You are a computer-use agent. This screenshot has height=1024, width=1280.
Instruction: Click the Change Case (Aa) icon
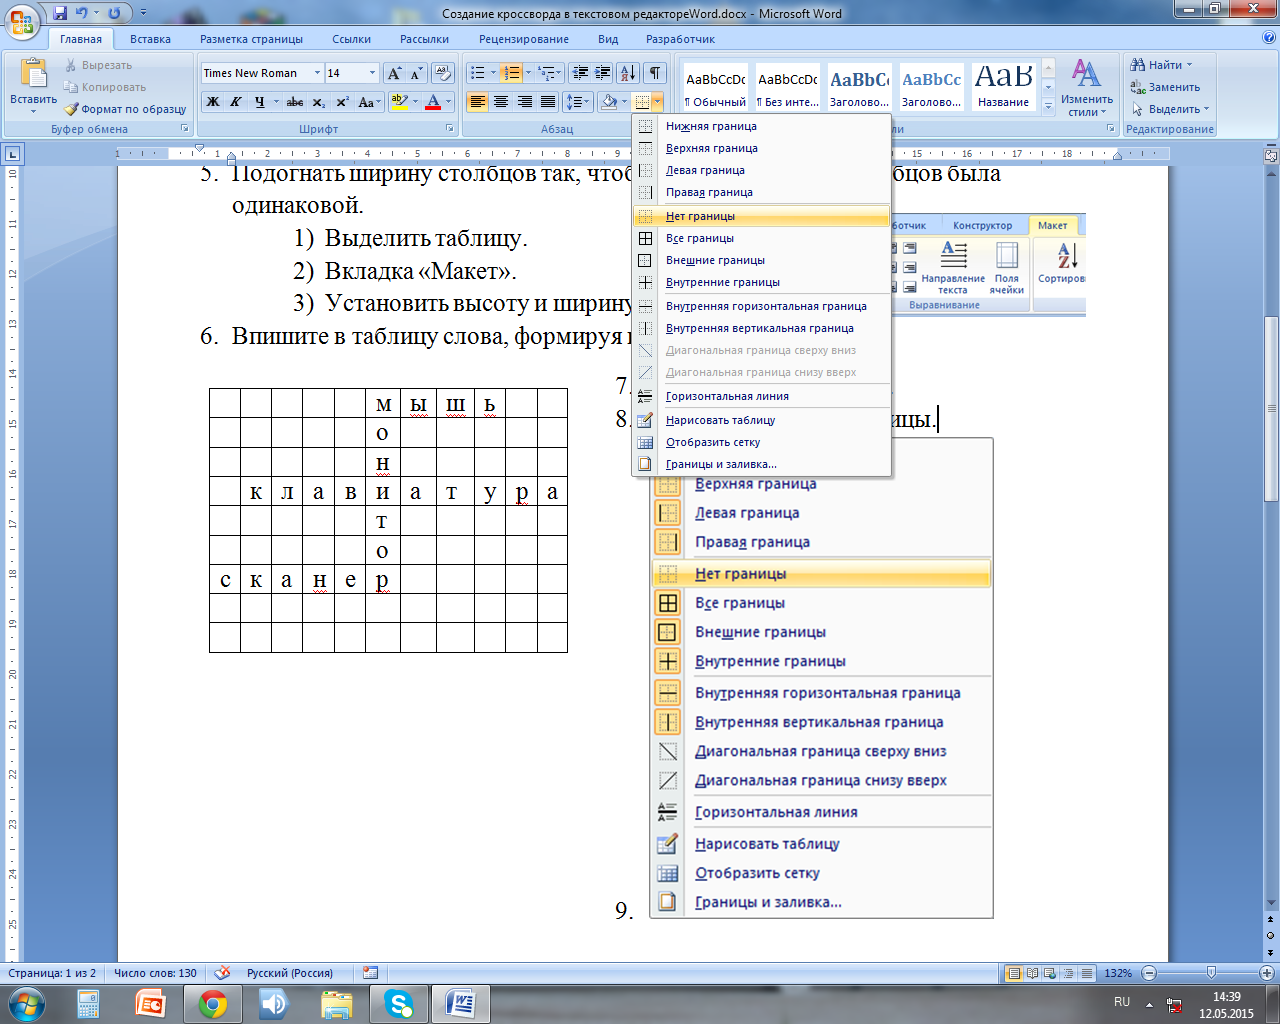click(367, 102)
